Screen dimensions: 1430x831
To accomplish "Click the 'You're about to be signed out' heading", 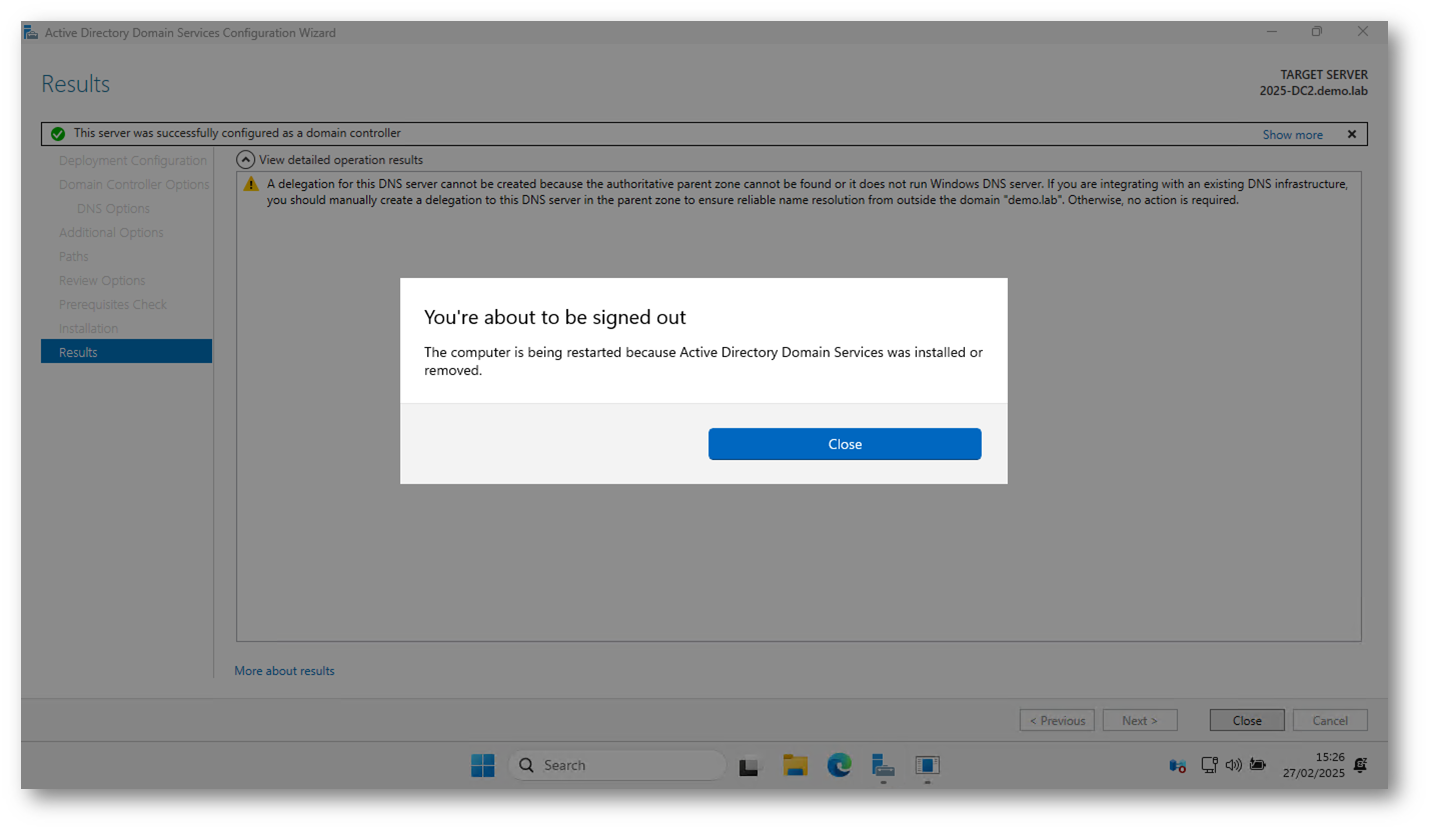I will (x=555, y=318).
